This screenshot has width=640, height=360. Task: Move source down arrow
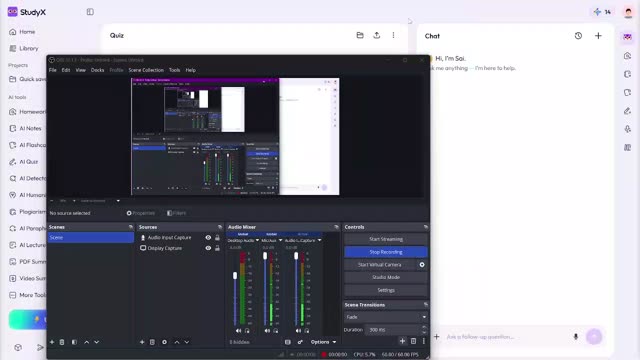(x=187, y=342)
